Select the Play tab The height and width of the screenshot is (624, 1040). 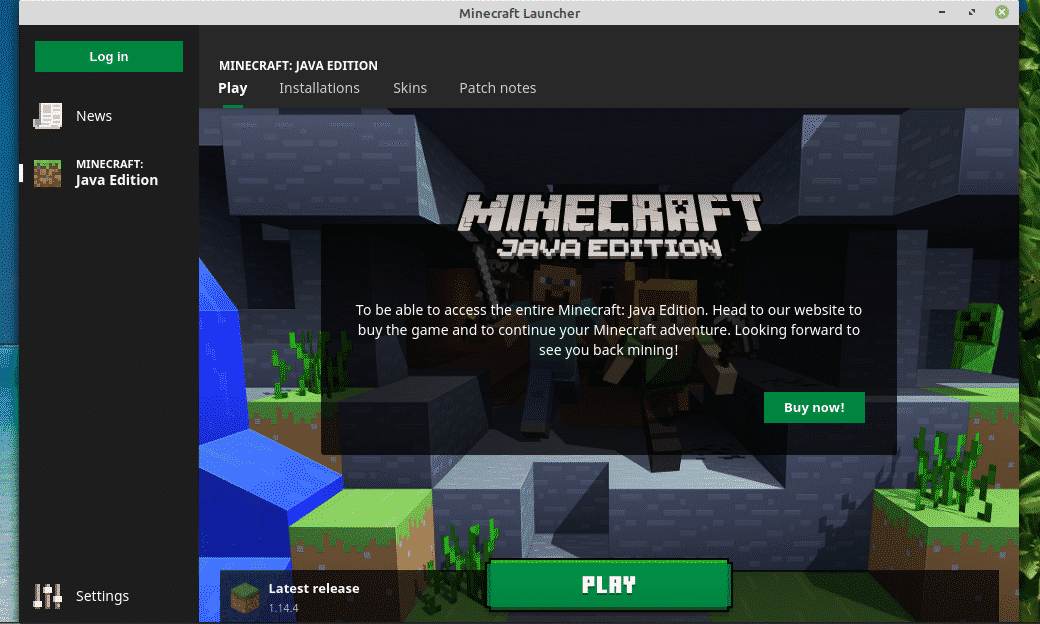pyautogui.click(x=232, y=88)
